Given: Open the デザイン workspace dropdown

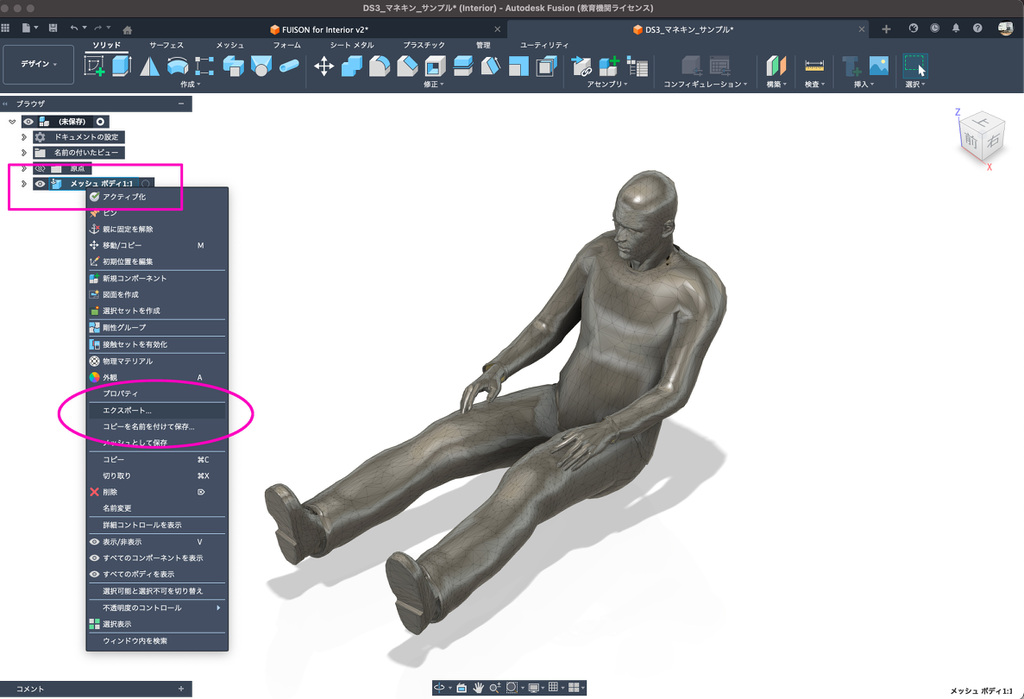Looking at the screenshot, I should [38, 64].
